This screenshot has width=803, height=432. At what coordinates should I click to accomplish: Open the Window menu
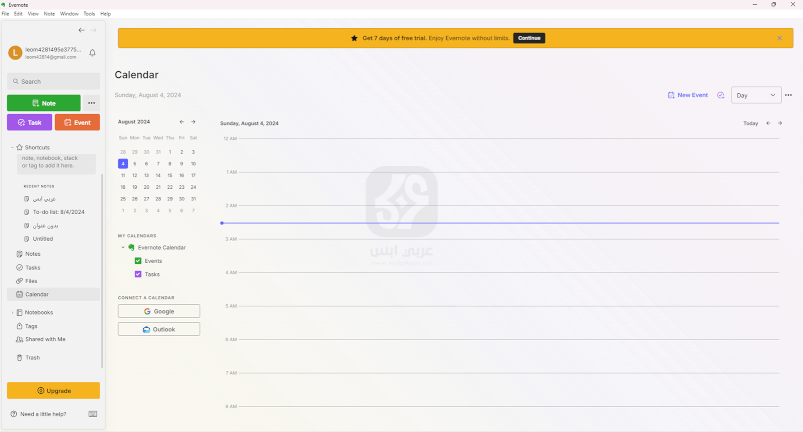(69, 14)
